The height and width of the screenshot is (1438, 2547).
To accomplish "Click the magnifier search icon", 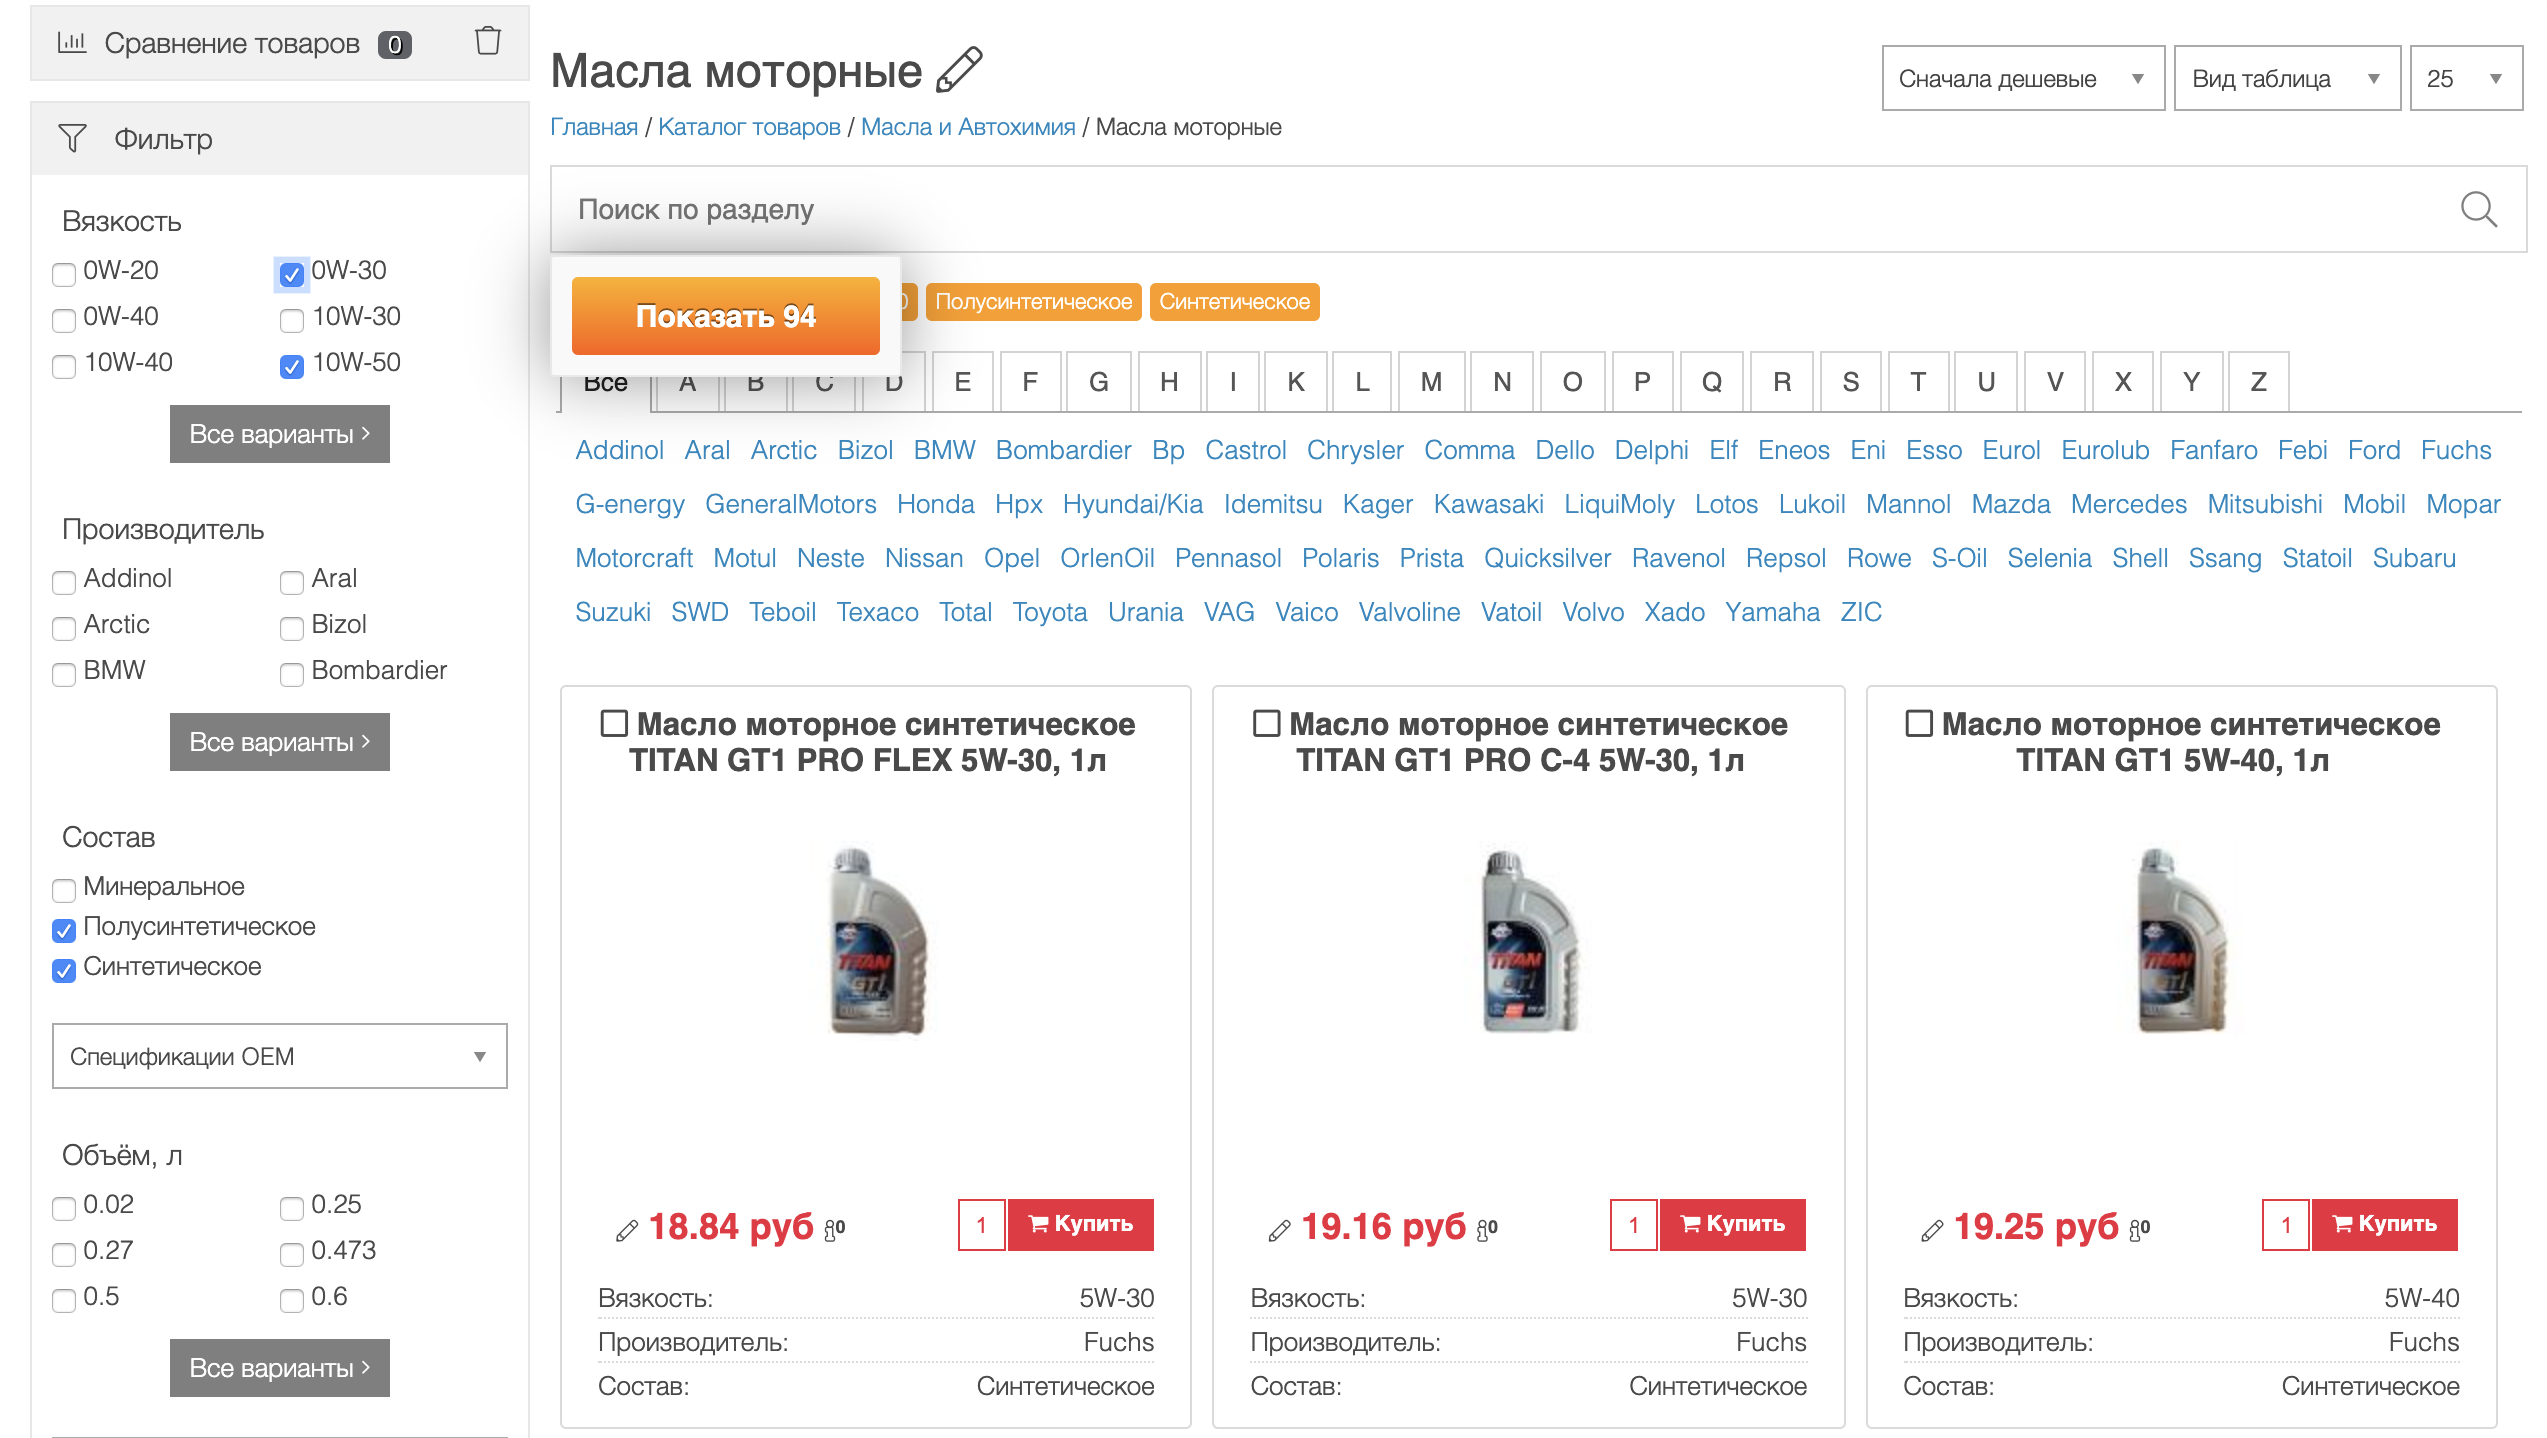I will [2478, 209].
